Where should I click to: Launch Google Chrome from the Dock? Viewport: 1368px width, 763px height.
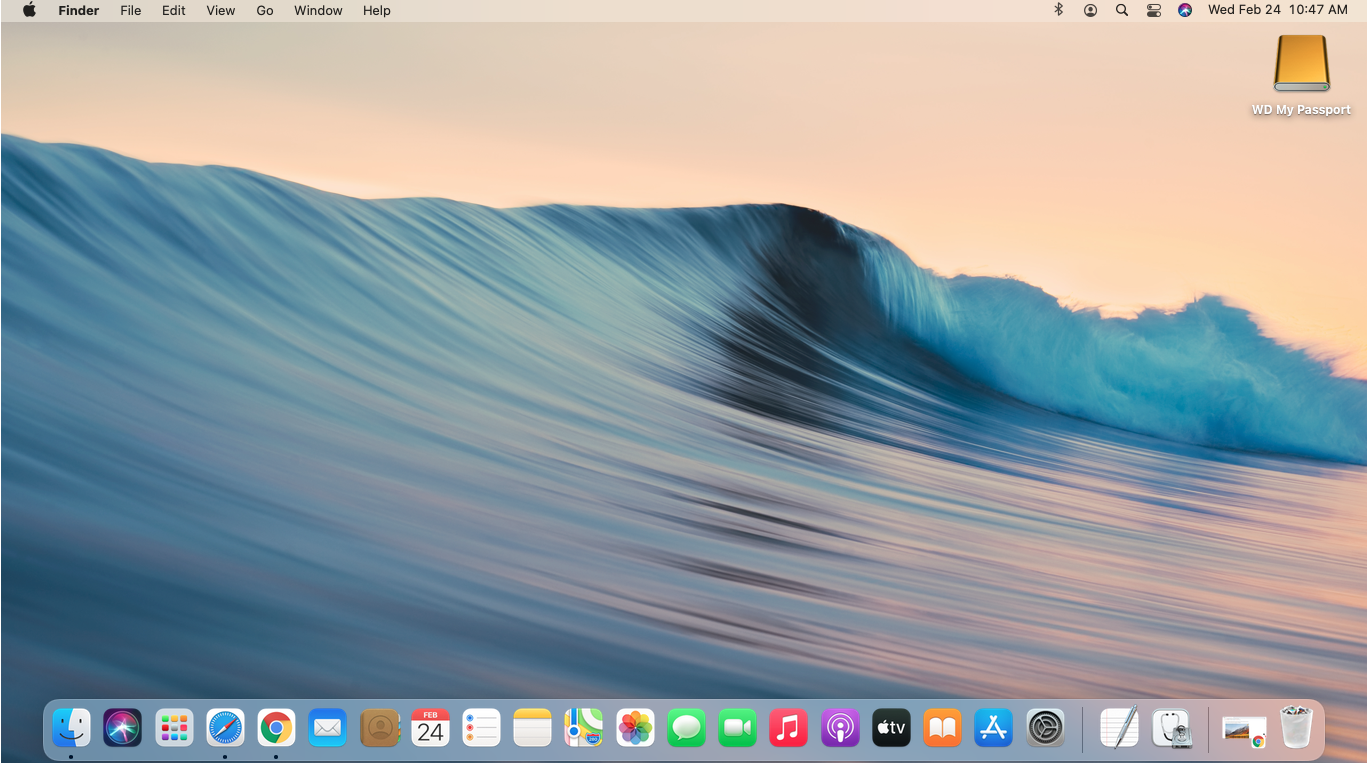tap(276, 727)
